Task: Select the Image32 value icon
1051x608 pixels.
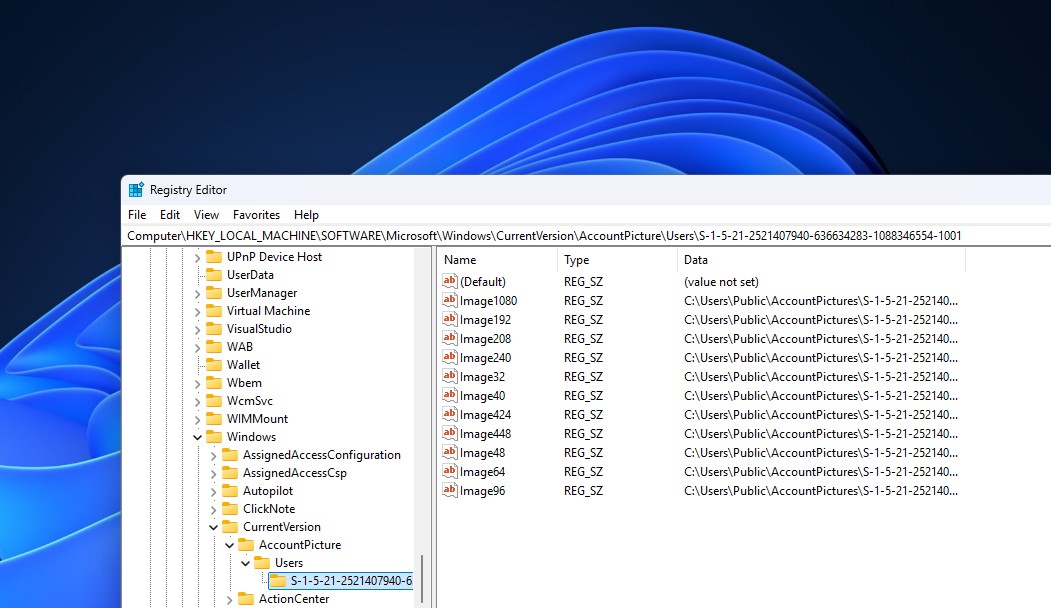Action: (450, 376)
